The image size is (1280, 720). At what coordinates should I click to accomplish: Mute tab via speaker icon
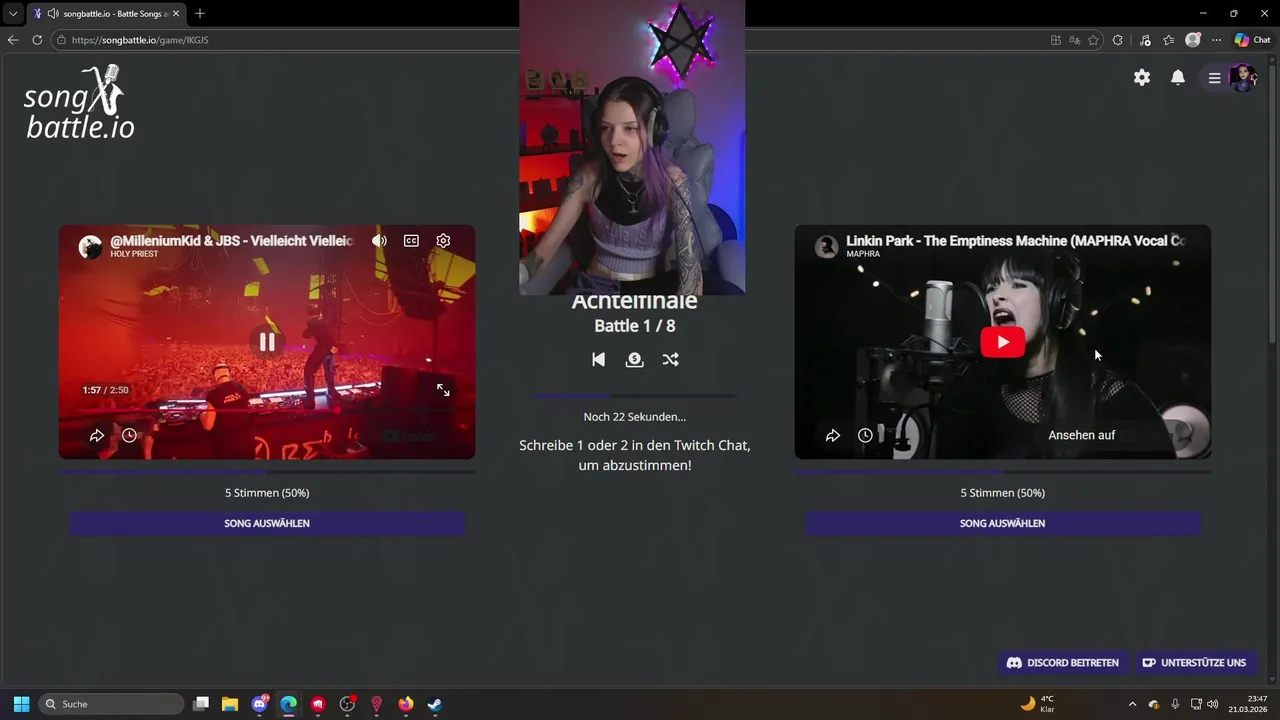[x=52, y=13]
